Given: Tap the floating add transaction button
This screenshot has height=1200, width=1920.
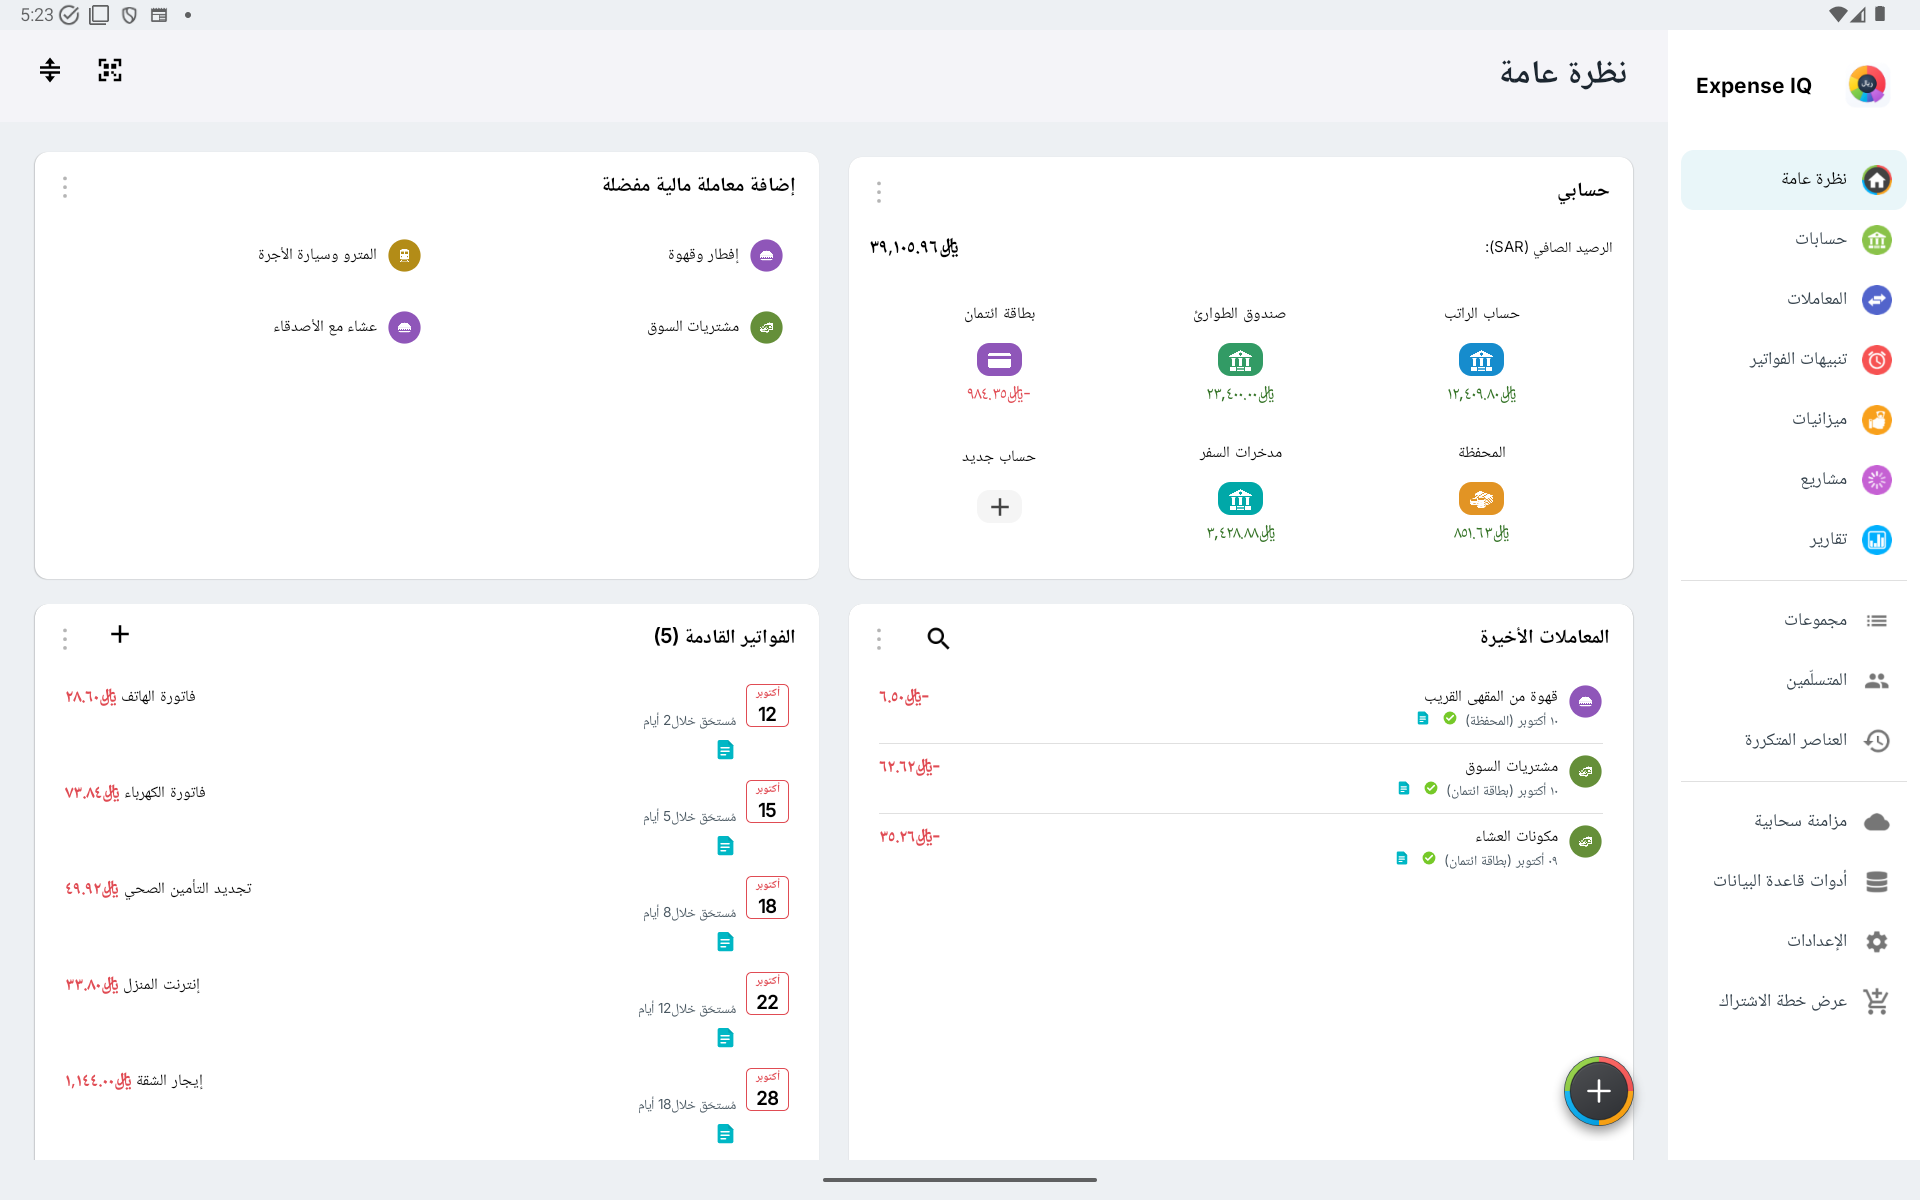Looking at the screenshot, I should tap(1598, 1091).
